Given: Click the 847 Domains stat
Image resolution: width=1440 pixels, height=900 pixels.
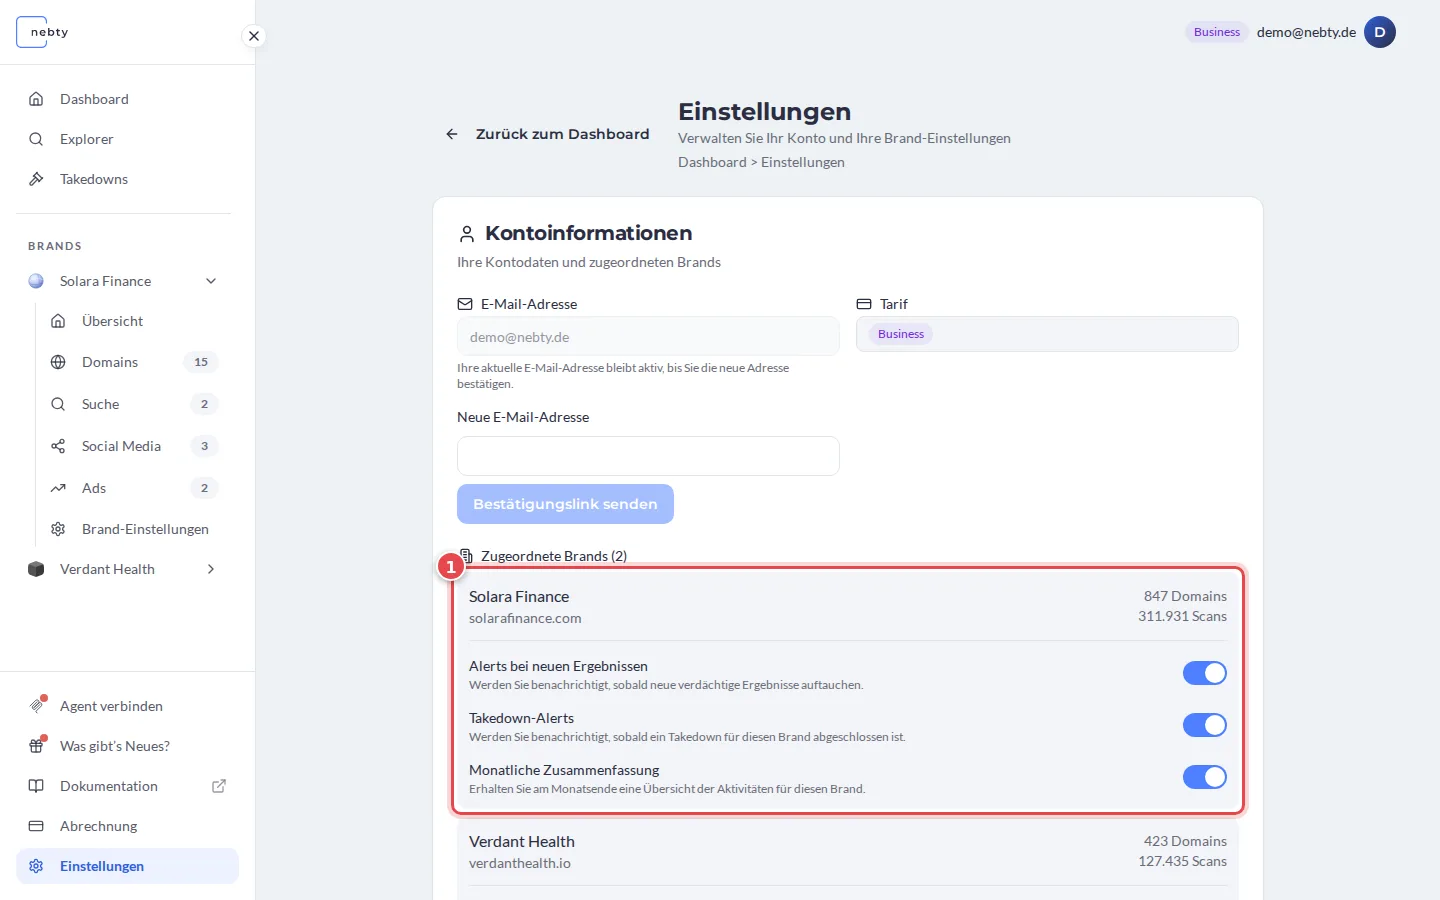Looking at the screenshot, I should point(1185,596).
